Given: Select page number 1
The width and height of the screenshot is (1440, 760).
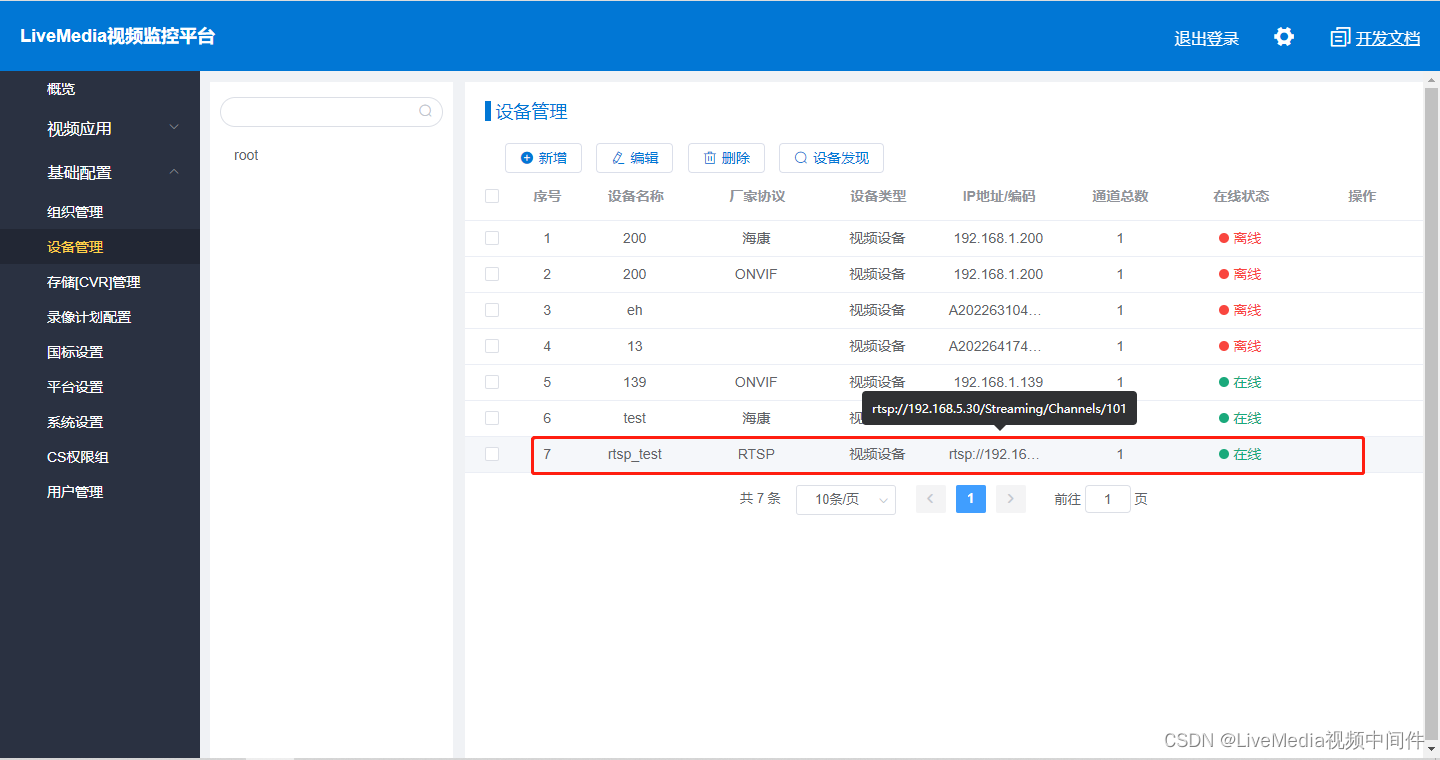Looking at the screenshot, I should tap(971, 499).
